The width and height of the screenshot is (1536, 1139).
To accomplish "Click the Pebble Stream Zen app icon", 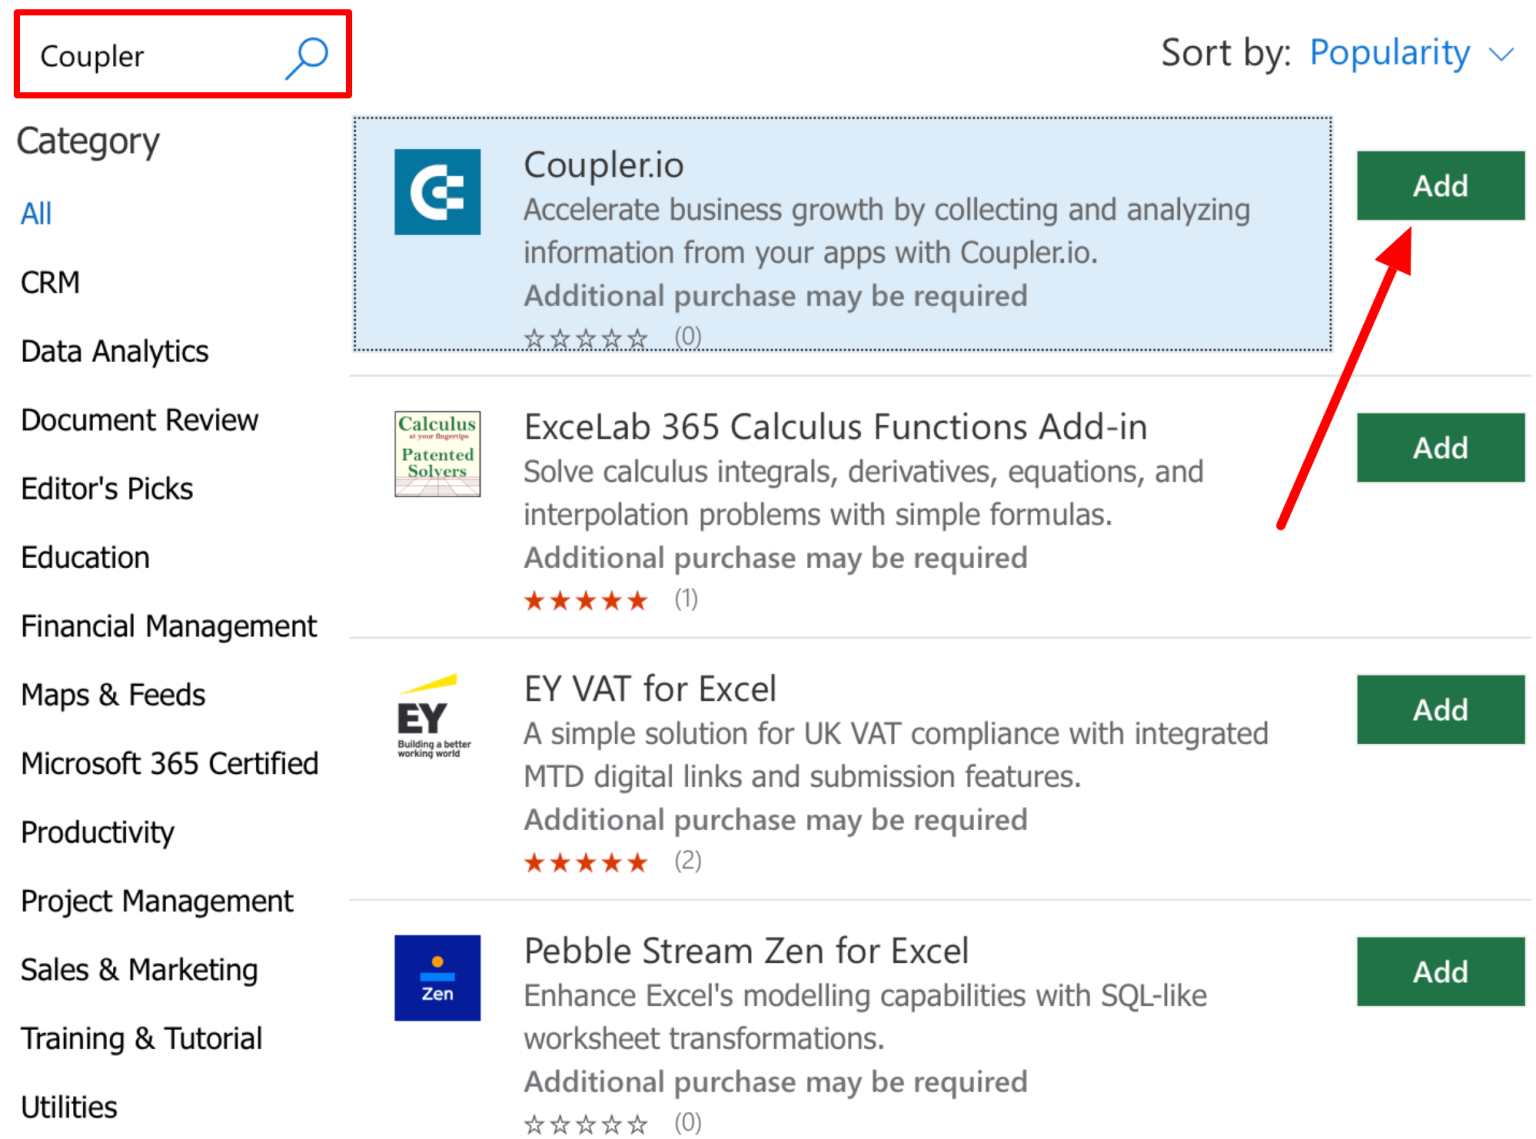I will click(437, 977).
